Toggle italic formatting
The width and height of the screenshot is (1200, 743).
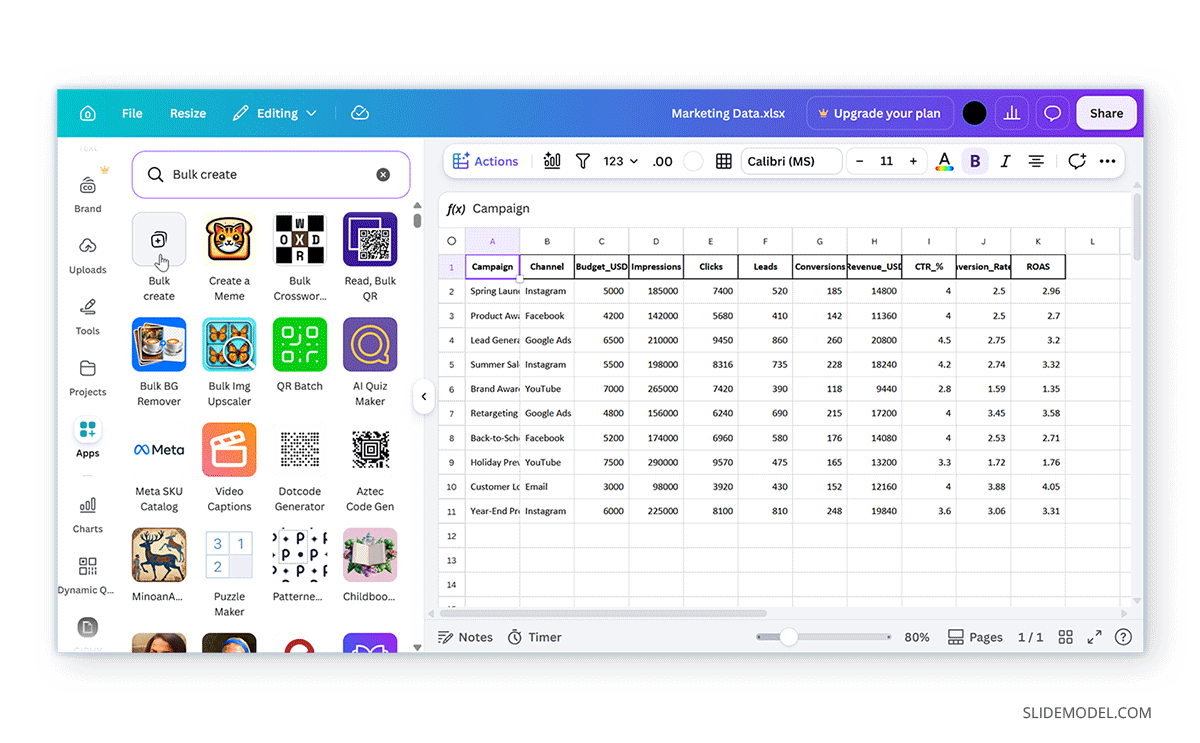coord(1006,161)
